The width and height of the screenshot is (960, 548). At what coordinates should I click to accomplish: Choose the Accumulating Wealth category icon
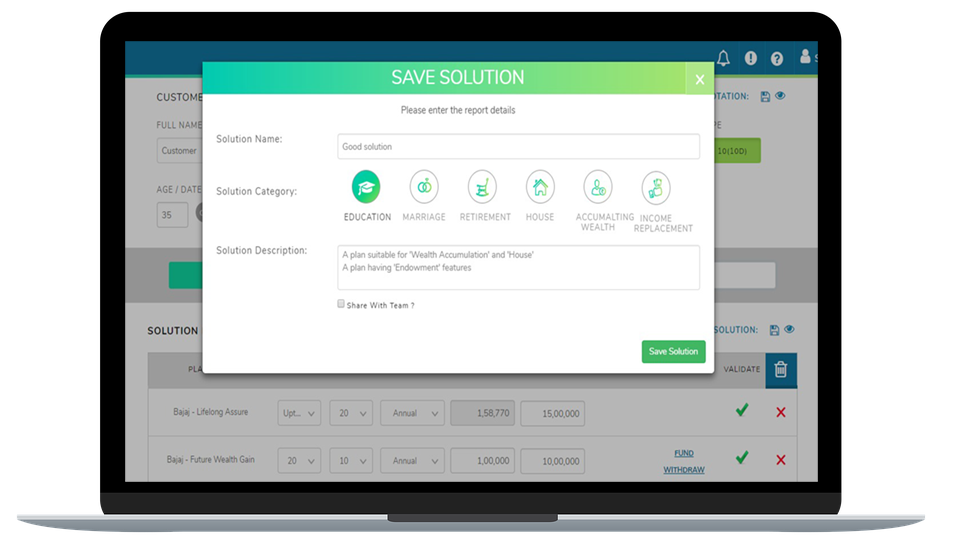[598, 187]
